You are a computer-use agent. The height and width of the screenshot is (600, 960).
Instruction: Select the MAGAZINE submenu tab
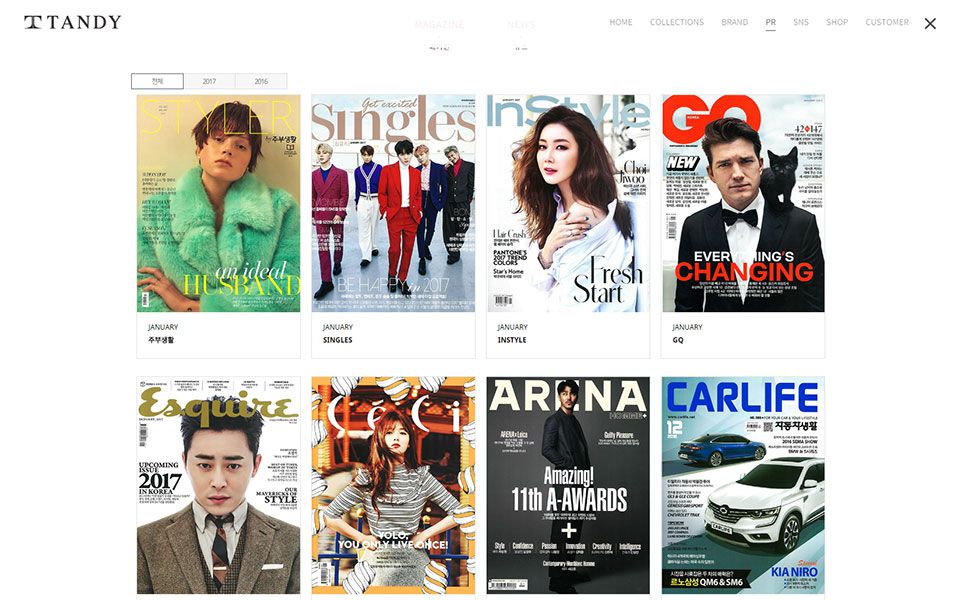point(439,24)
